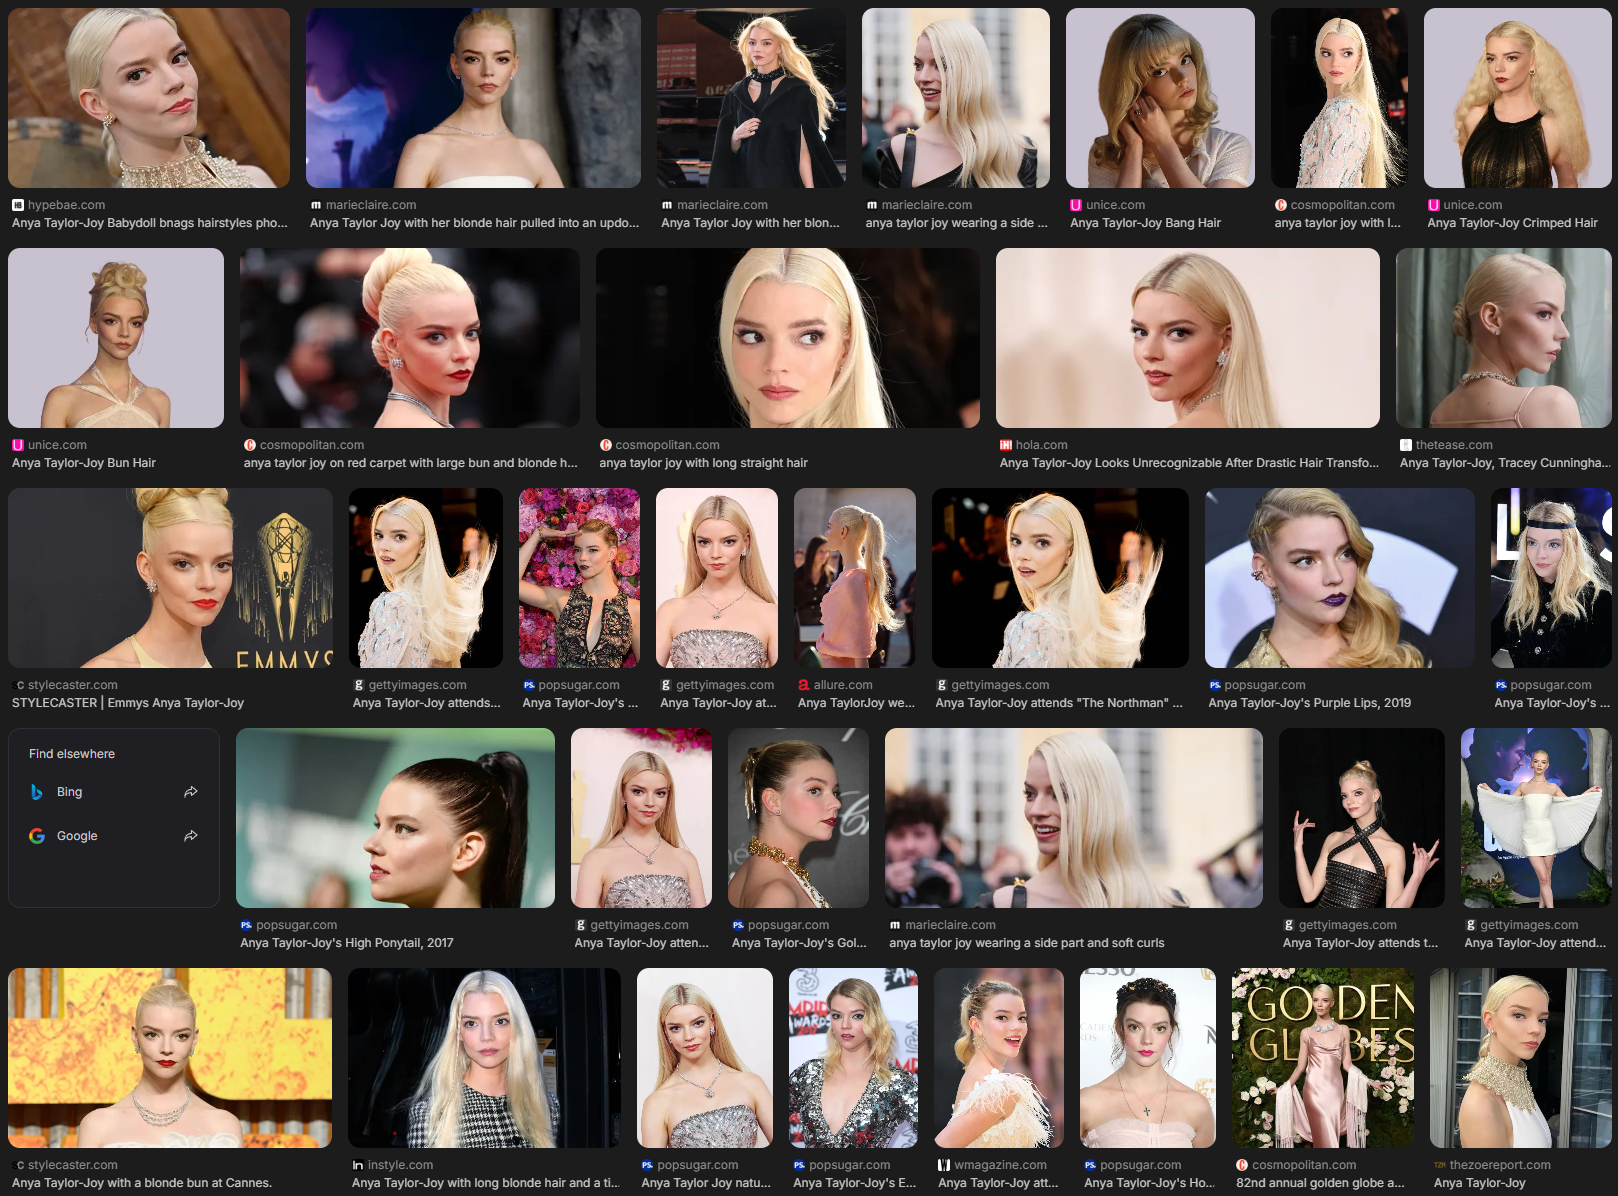Click unice favicon above the Bang Hair caption
Screen dimensions: 1618x1196
point(1076,205)
